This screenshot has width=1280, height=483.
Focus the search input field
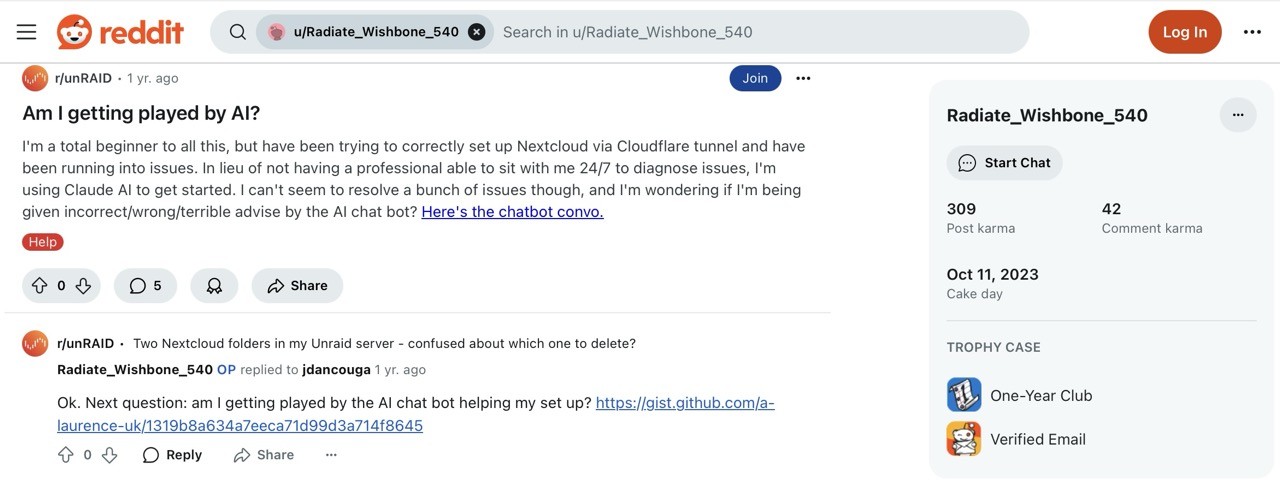pyautogui.click(x=760, y=32)
